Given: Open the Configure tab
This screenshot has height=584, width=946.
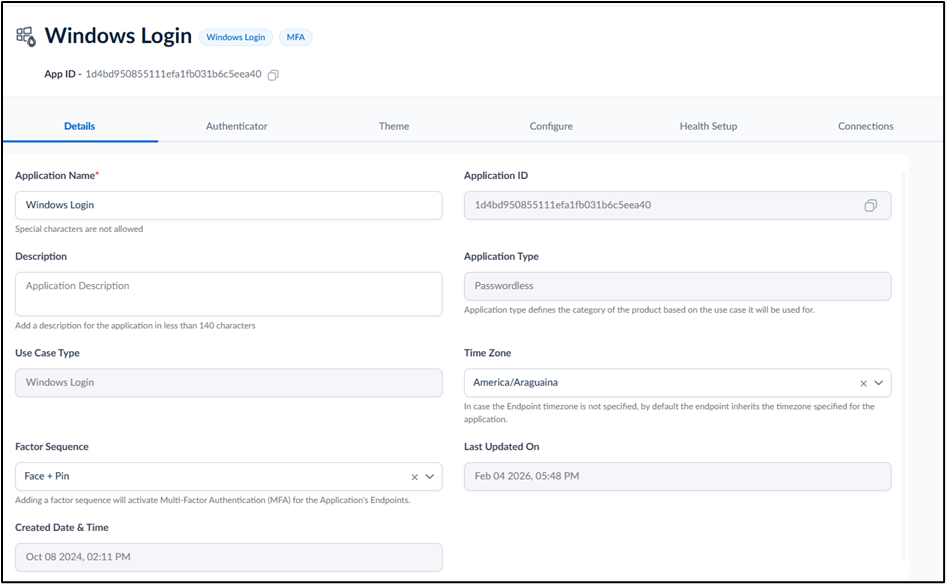Looking at the screenshot, I should [551, 126].
